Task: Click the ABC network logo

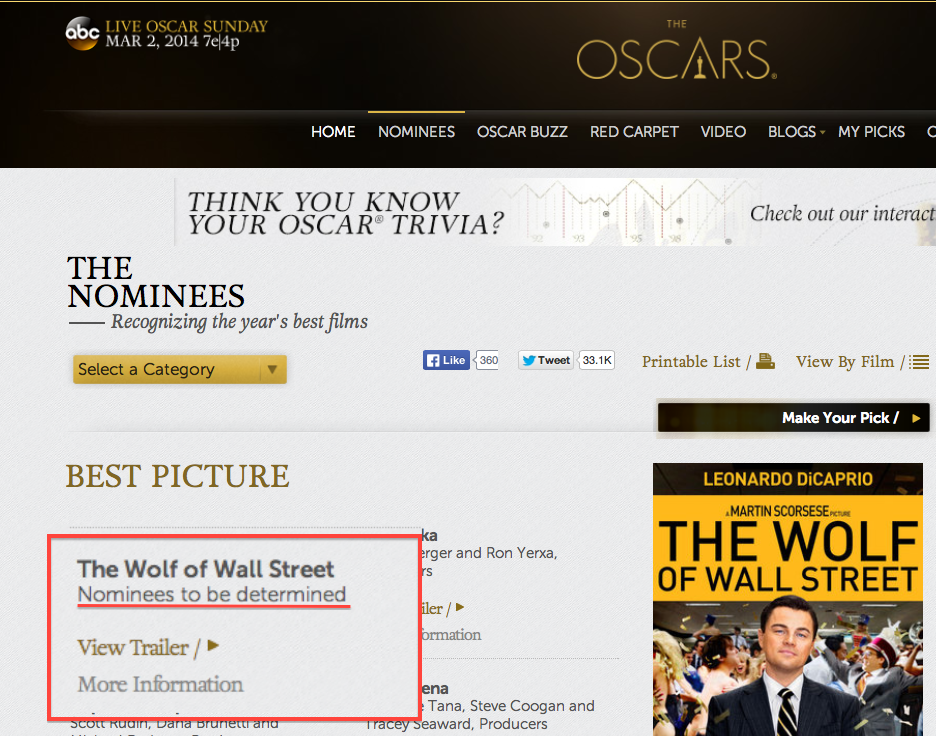Action: click(x=82, y=33)
